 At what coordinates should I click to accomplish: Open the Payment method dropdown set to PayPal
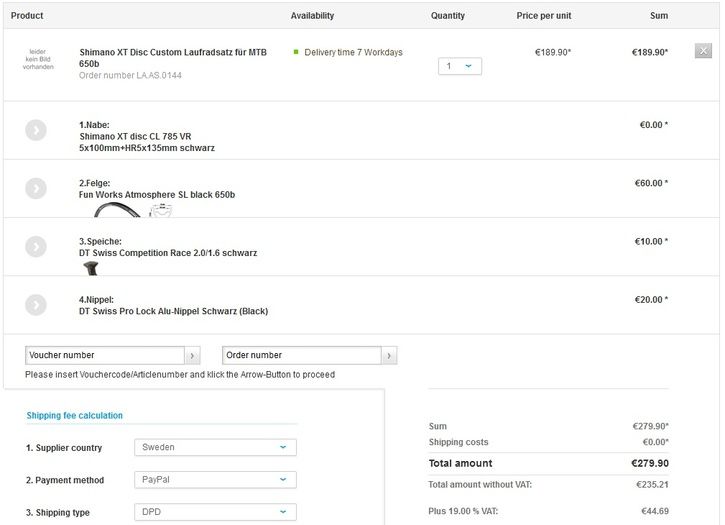(215, 480)
